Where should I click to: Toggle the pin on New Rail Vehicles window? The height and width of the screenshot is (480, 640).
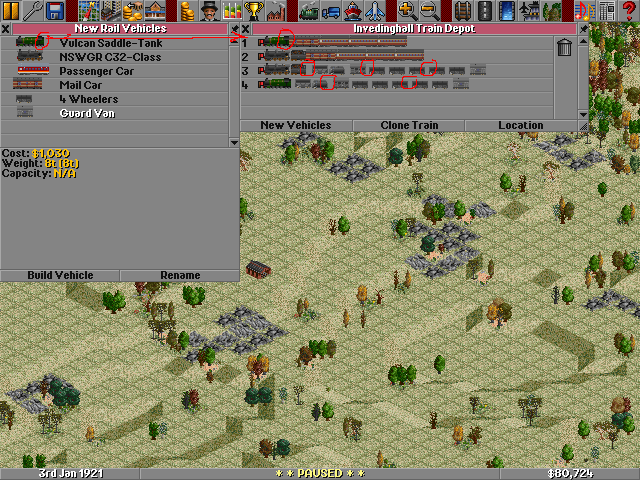pos(234,29)
